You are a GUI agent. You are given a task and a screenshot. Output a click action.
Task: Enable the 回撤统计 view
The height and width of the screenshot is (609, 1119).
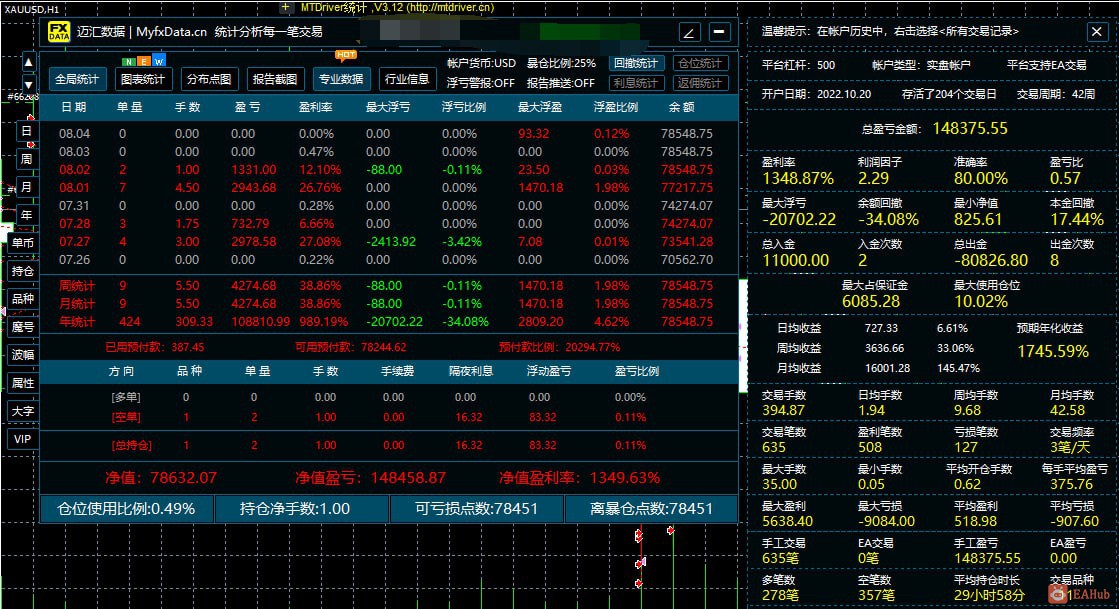[635, 64]
